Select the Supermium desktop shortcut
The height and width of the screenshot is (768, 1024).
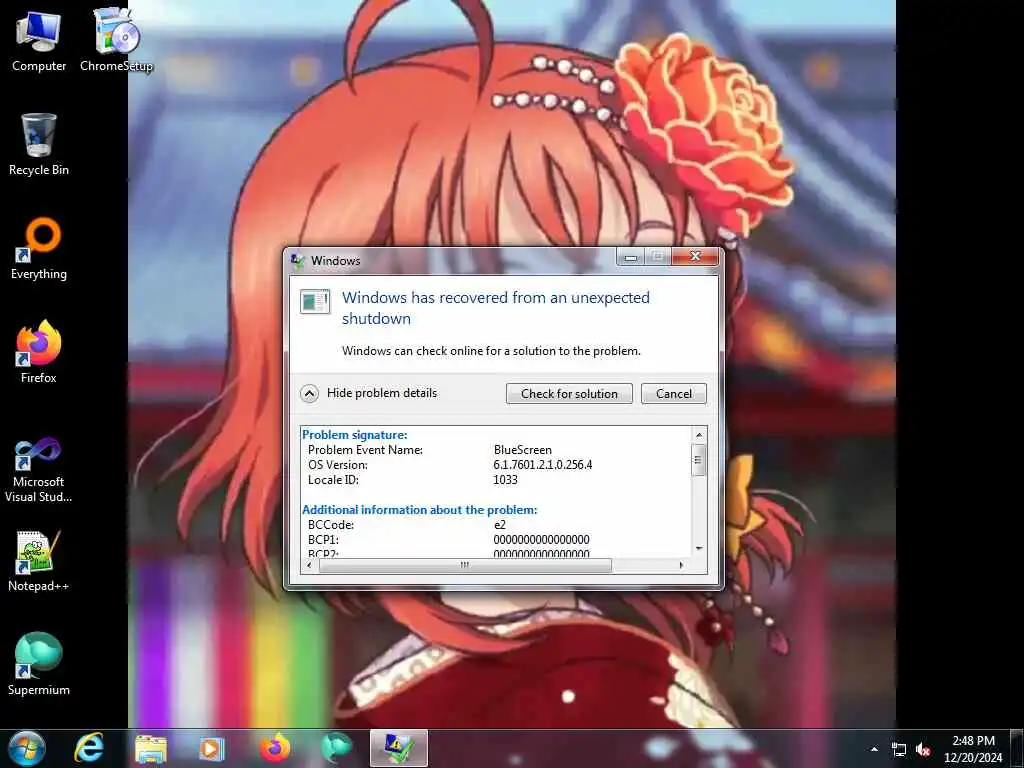(x=39, y=664)
